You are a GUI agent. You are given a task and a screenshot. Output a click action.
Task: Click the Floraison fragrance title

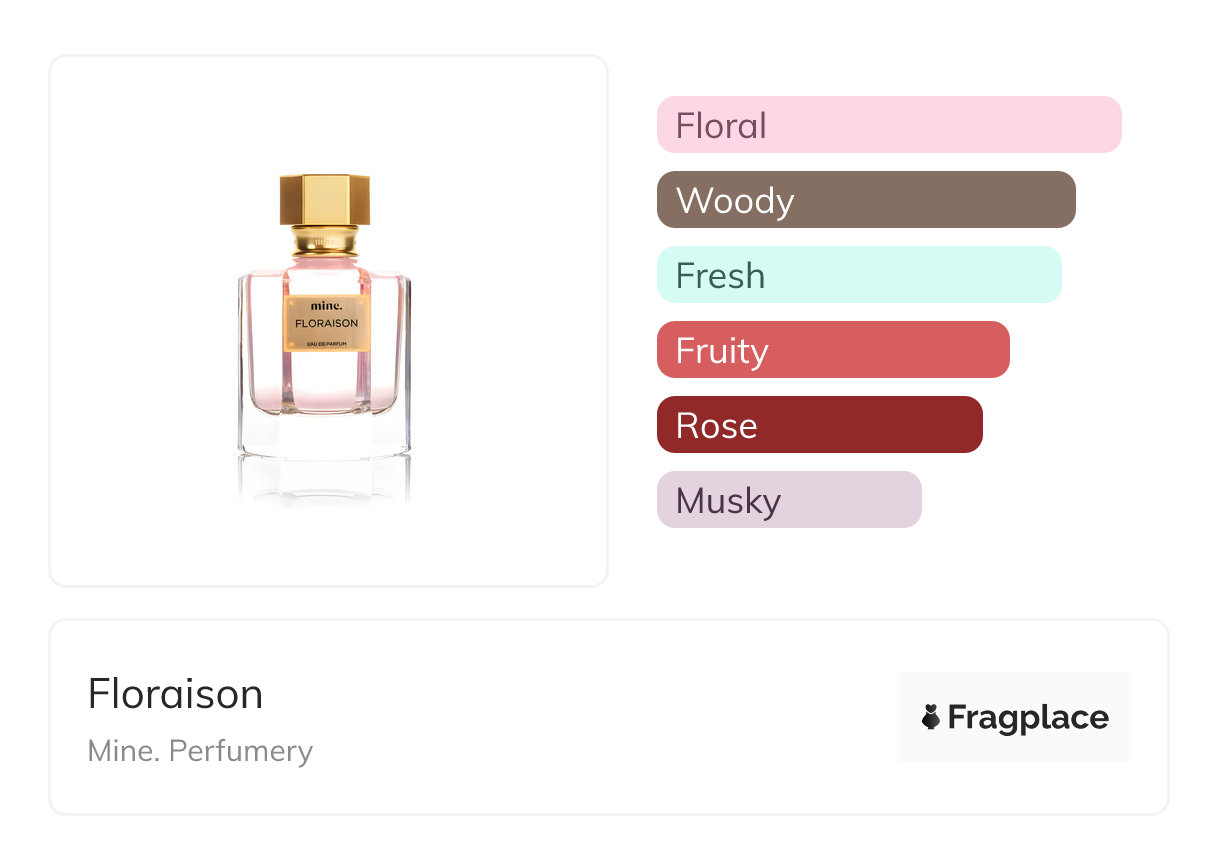[175, 694]
